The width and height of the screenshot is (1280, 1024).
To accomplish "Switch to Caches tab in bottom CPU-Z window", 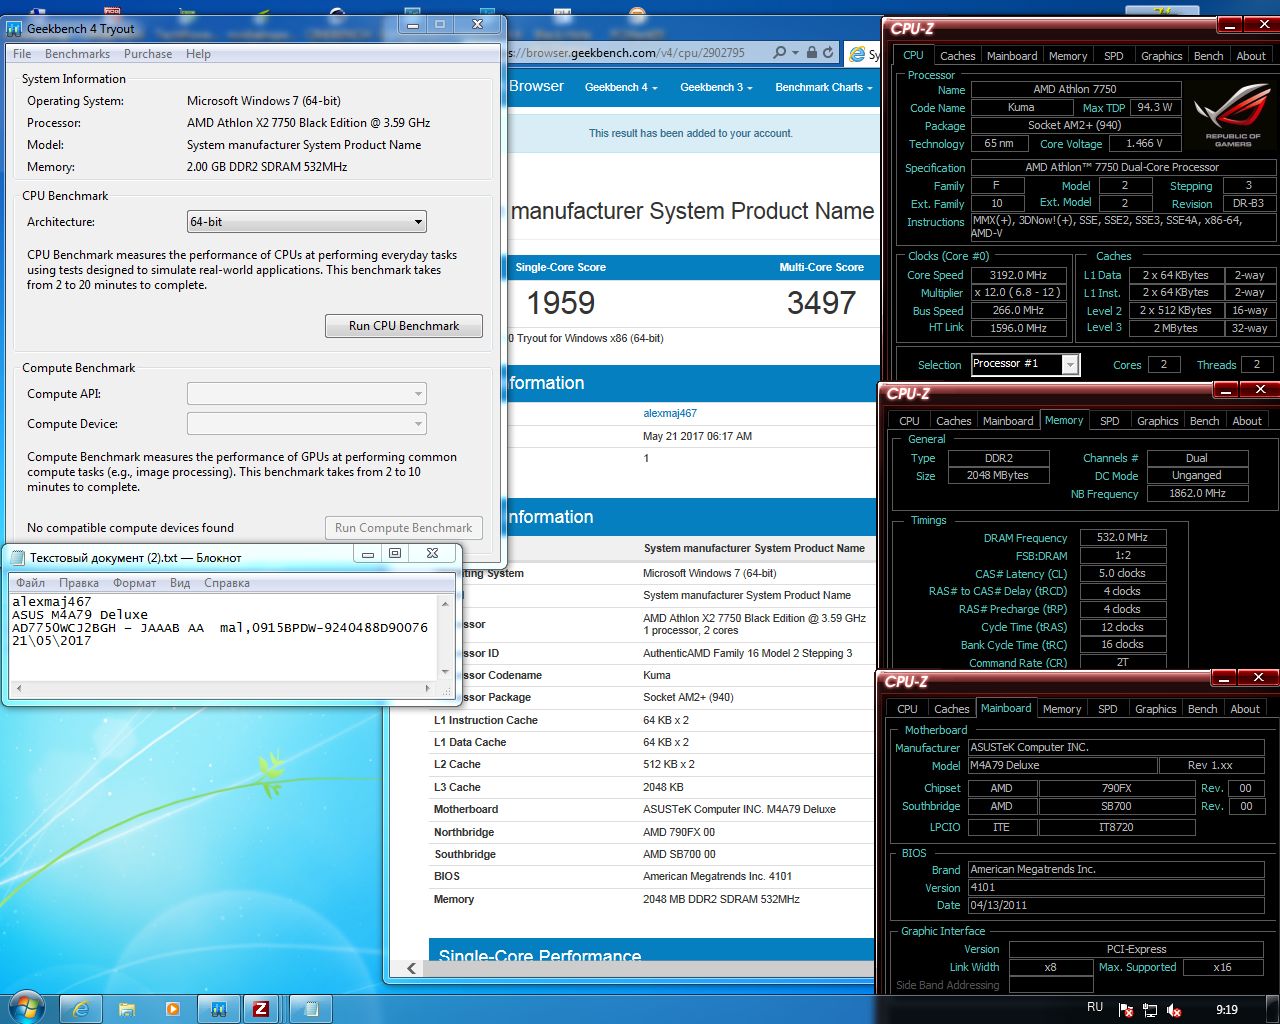I will [x=951, y=709].
